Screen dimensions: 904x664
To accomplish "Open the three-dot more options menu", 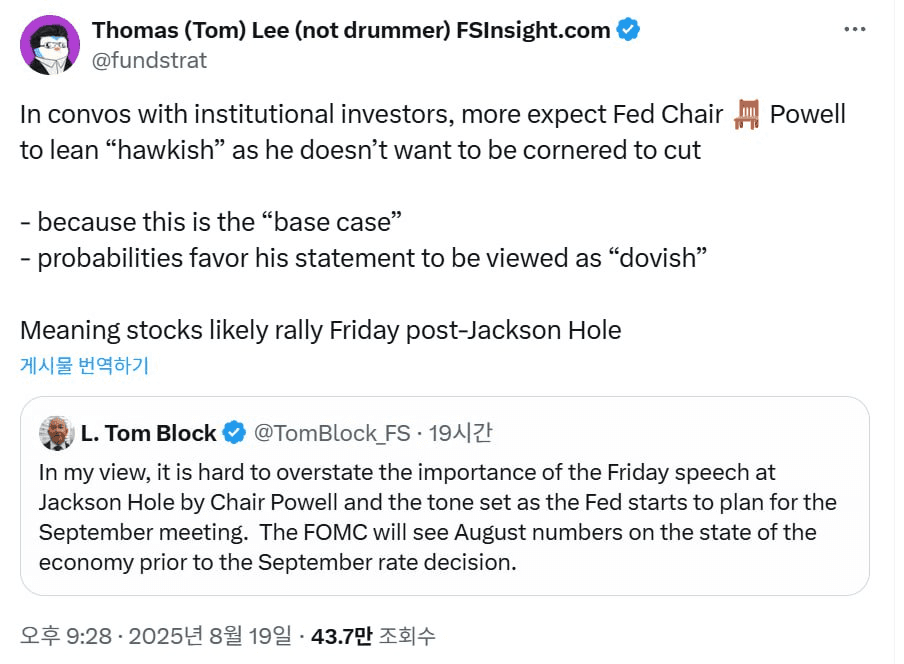I will click(854, 29).
